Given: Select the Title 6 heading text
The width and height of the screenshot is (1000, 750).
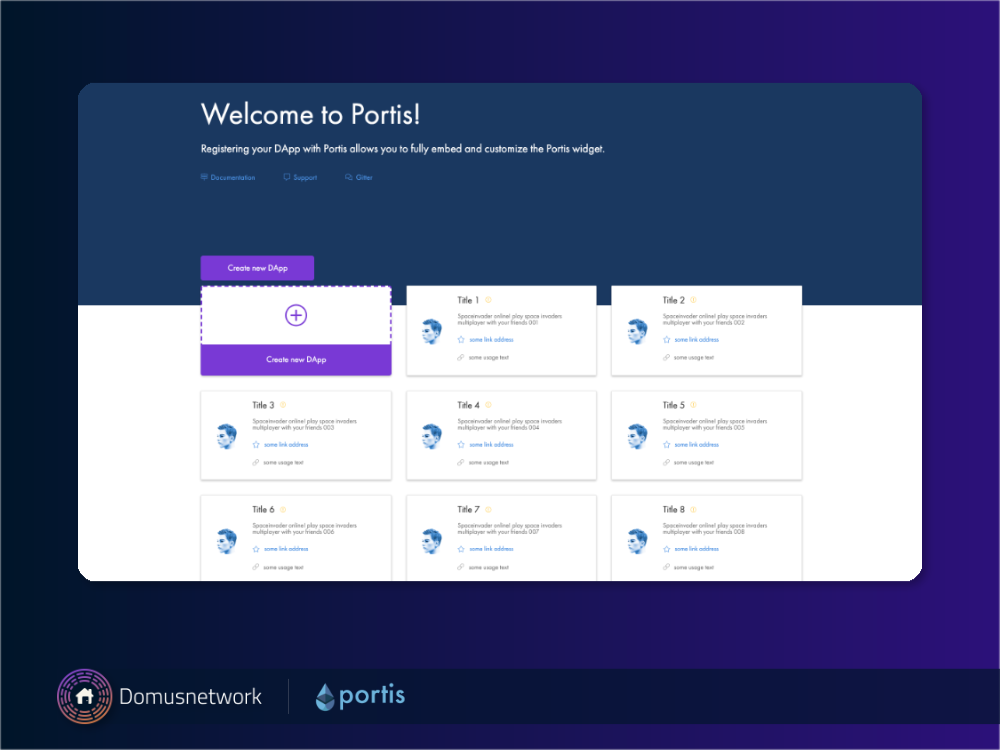Looking at the screenshot, I should click(x=263, y=510).
